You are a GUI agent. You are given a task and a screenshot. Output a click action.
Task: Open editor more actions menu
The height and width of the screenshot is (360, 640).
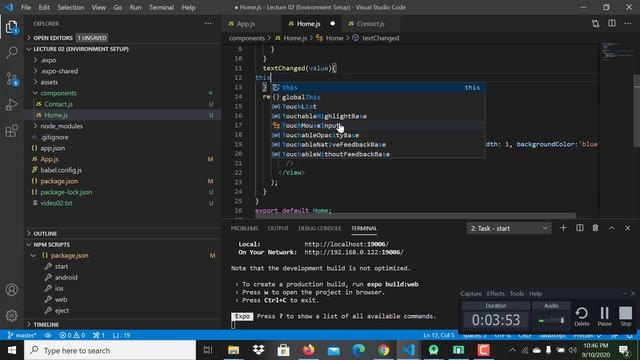pyautogui.click(x=627, y=24)
